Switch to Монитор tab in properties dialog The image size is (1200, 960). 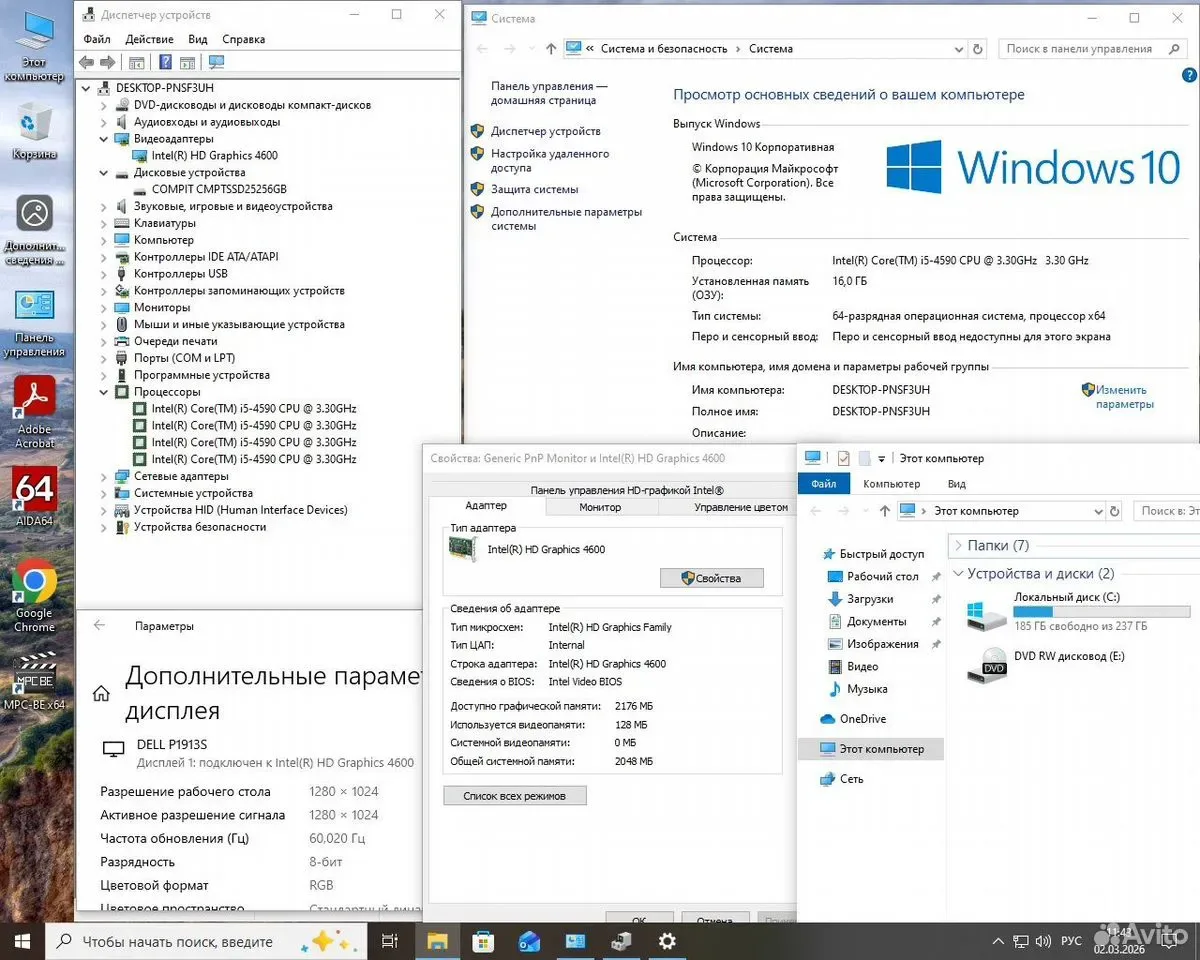click(x=600, y=507)
